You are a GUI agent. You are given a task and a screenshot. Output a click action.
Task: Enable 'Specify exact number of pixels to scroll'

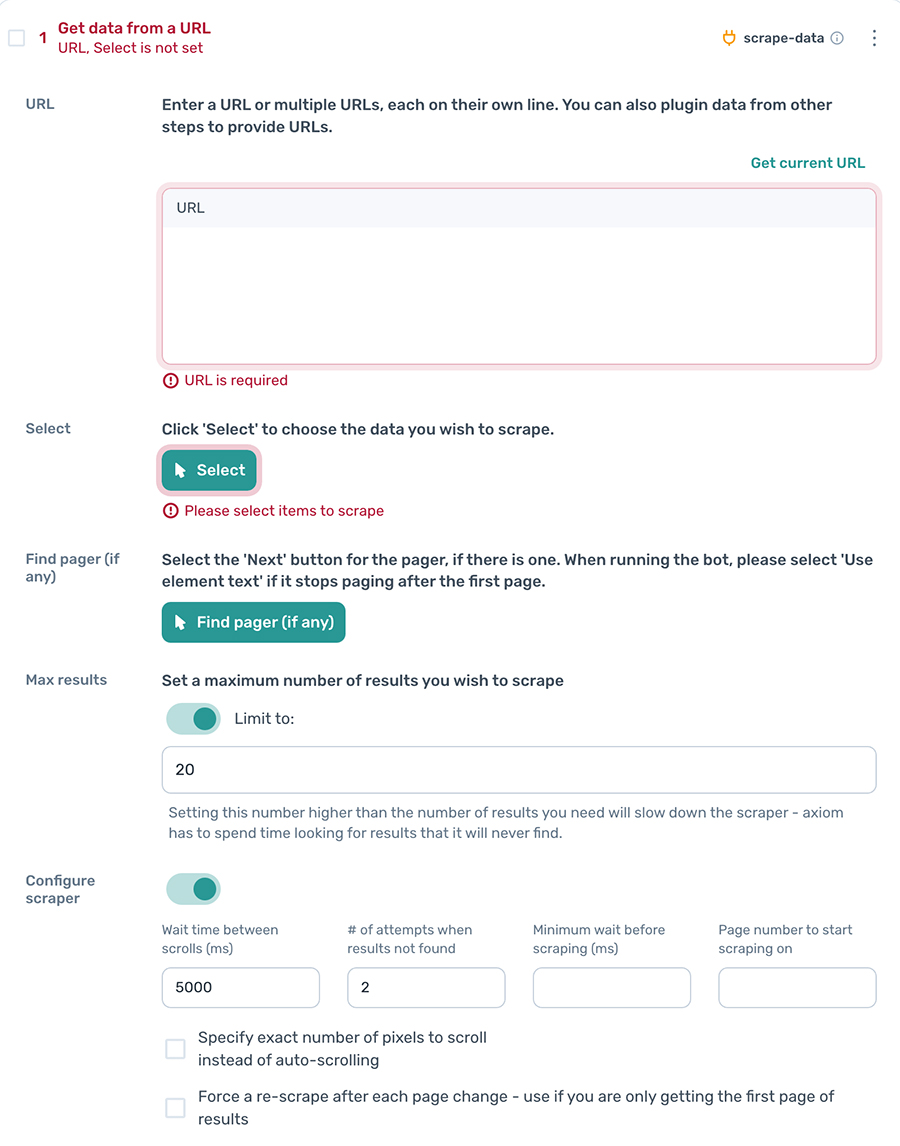click(175, 1048)
